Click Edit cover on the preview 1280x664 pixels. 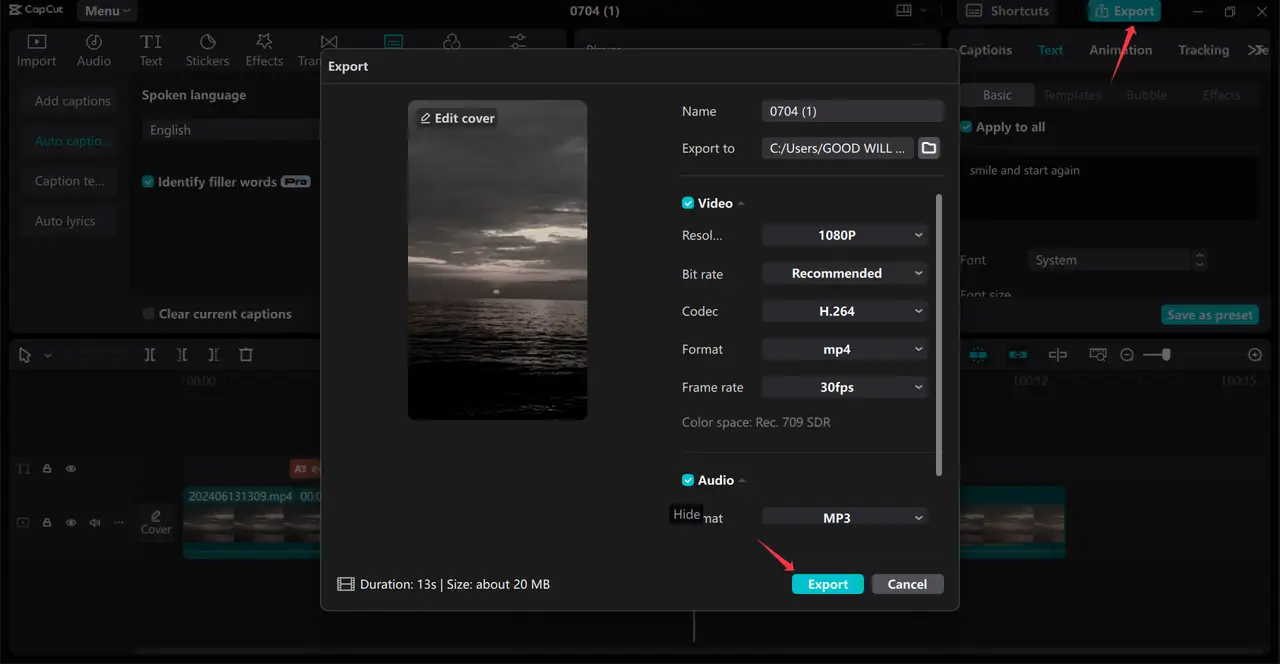(457, 118)
